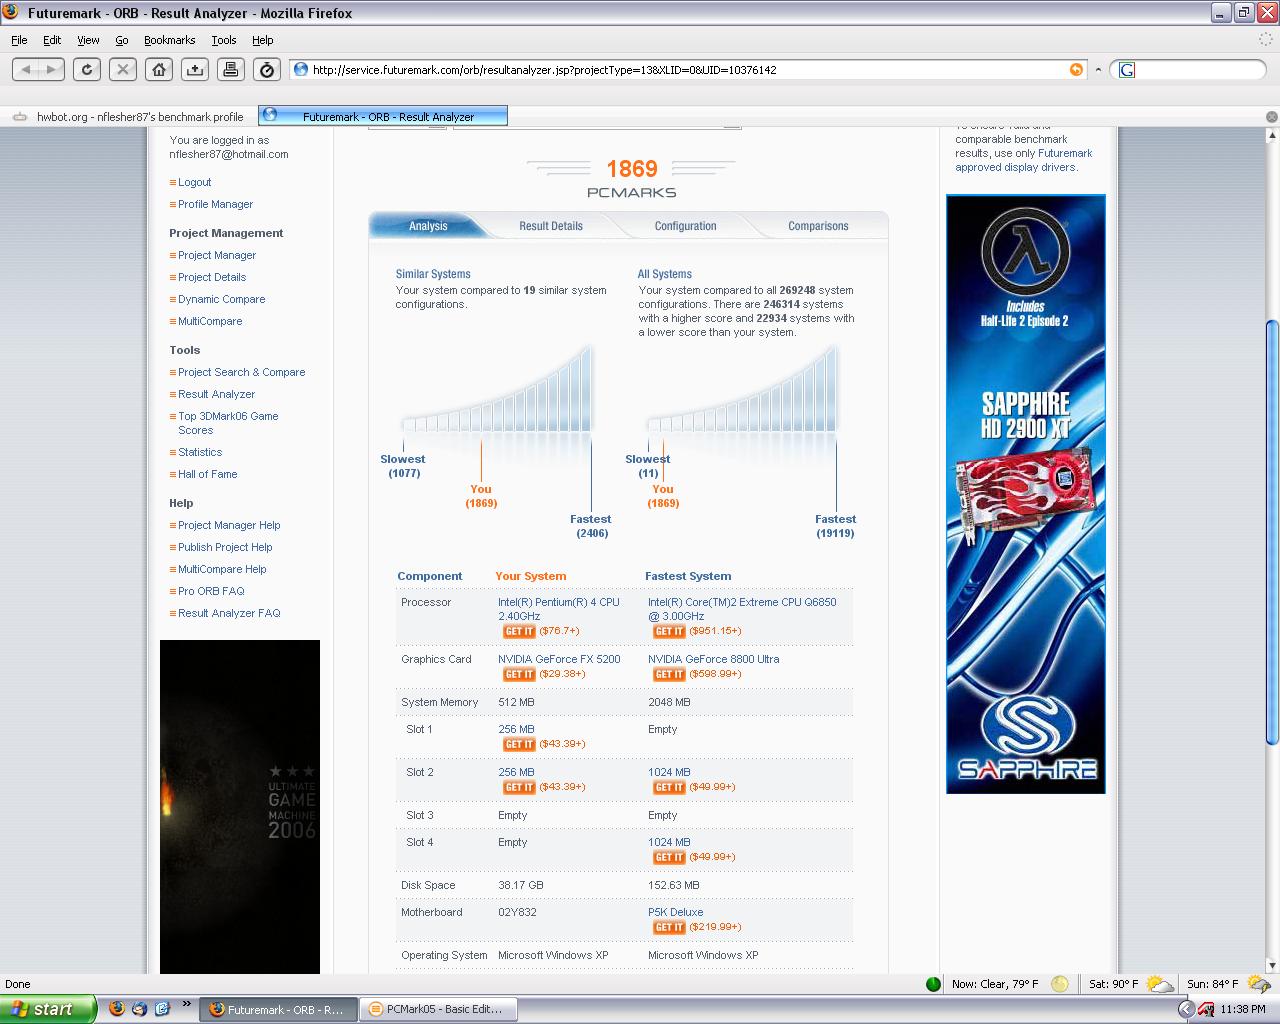Click the P5K Deluxe motherboard link

[675, 912]
